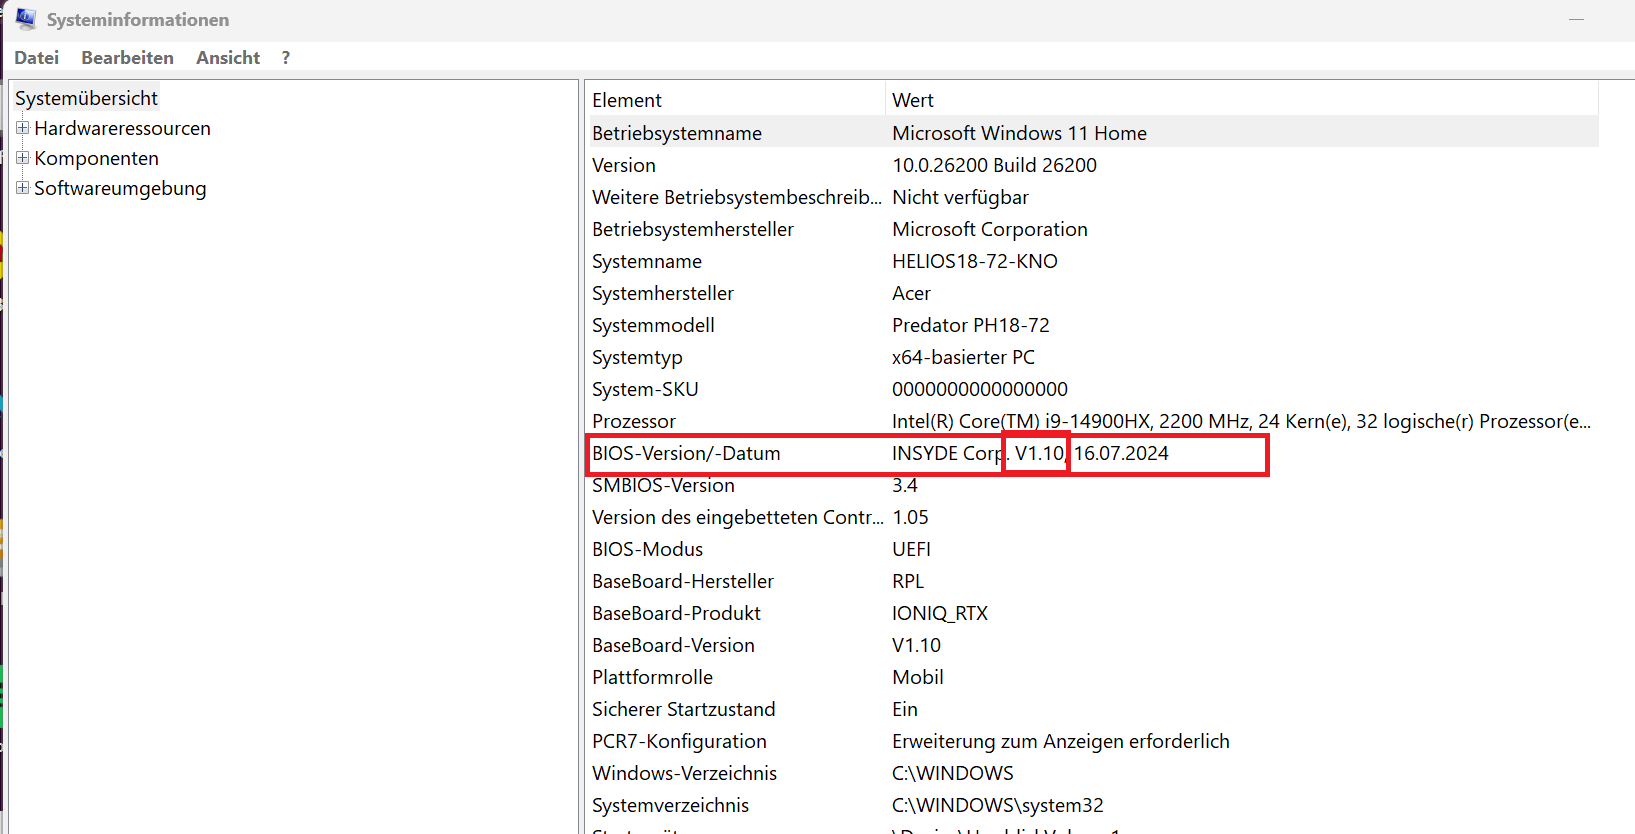The width and height of the screenshot is (1635, 834).
Task: Click the Intel Core i9-14900HX value
Action: click(1241, 421)
